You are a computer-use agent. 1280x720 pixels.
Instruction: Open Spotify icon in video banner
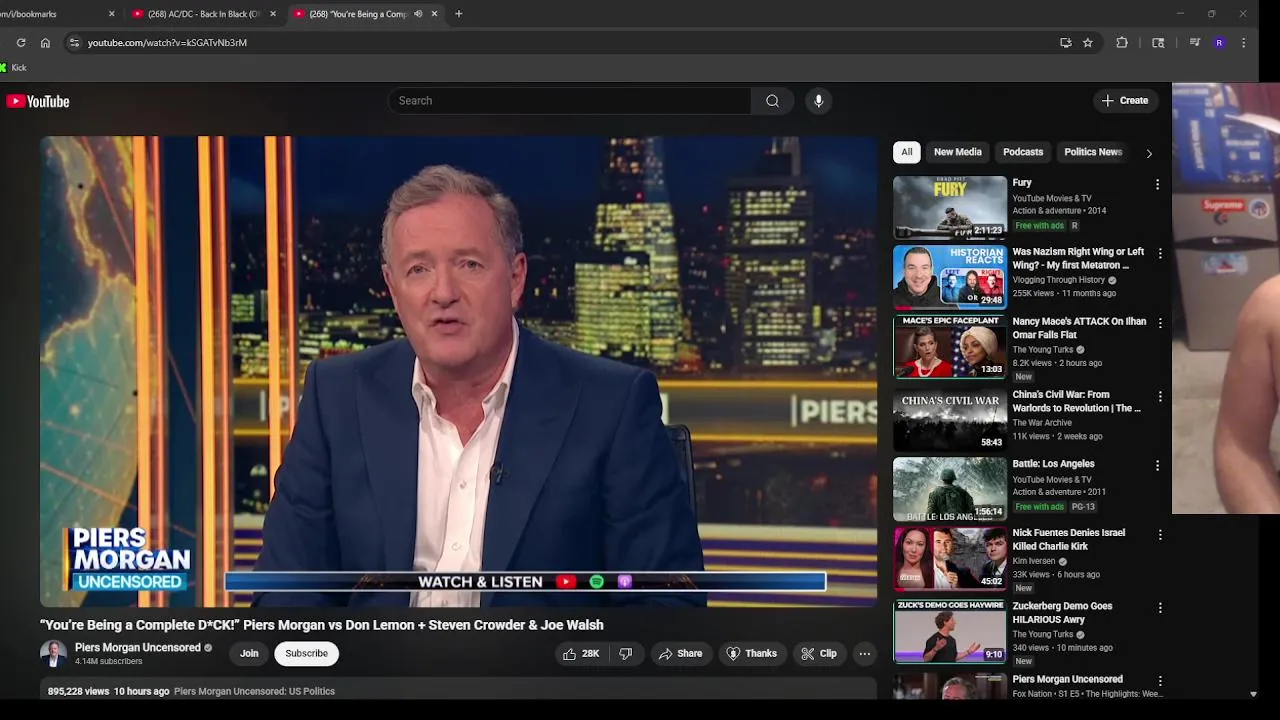pos(597,582)
